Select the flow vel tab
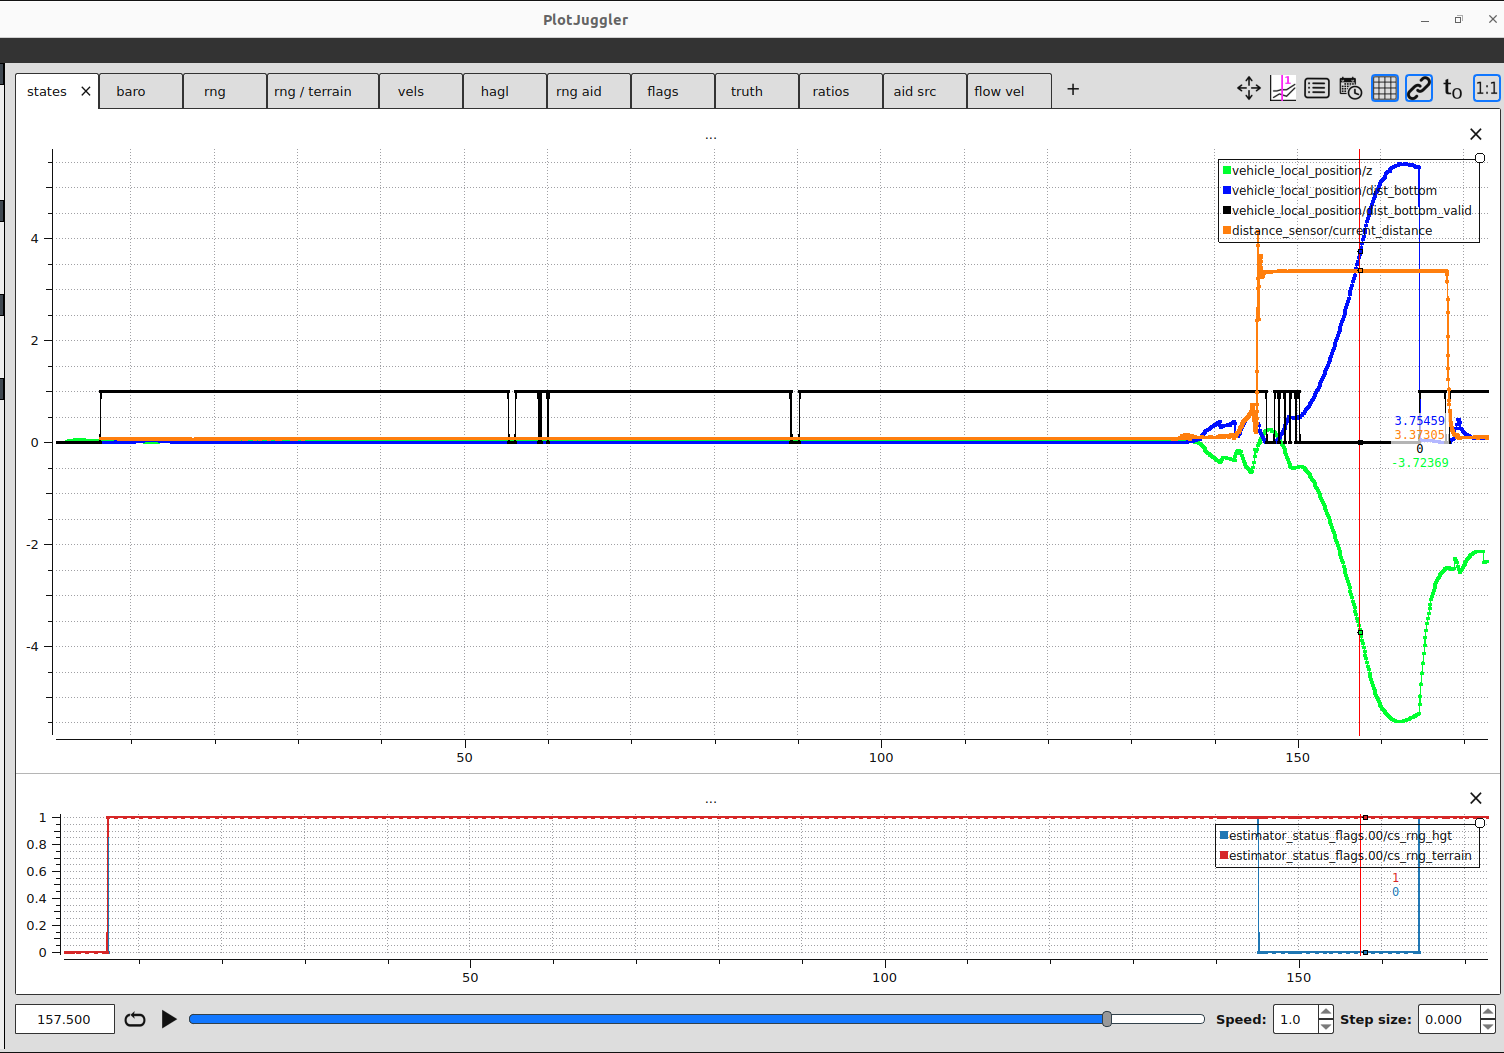The image size is (1504, 1053). pyautogui.click(x=999, y=91)
